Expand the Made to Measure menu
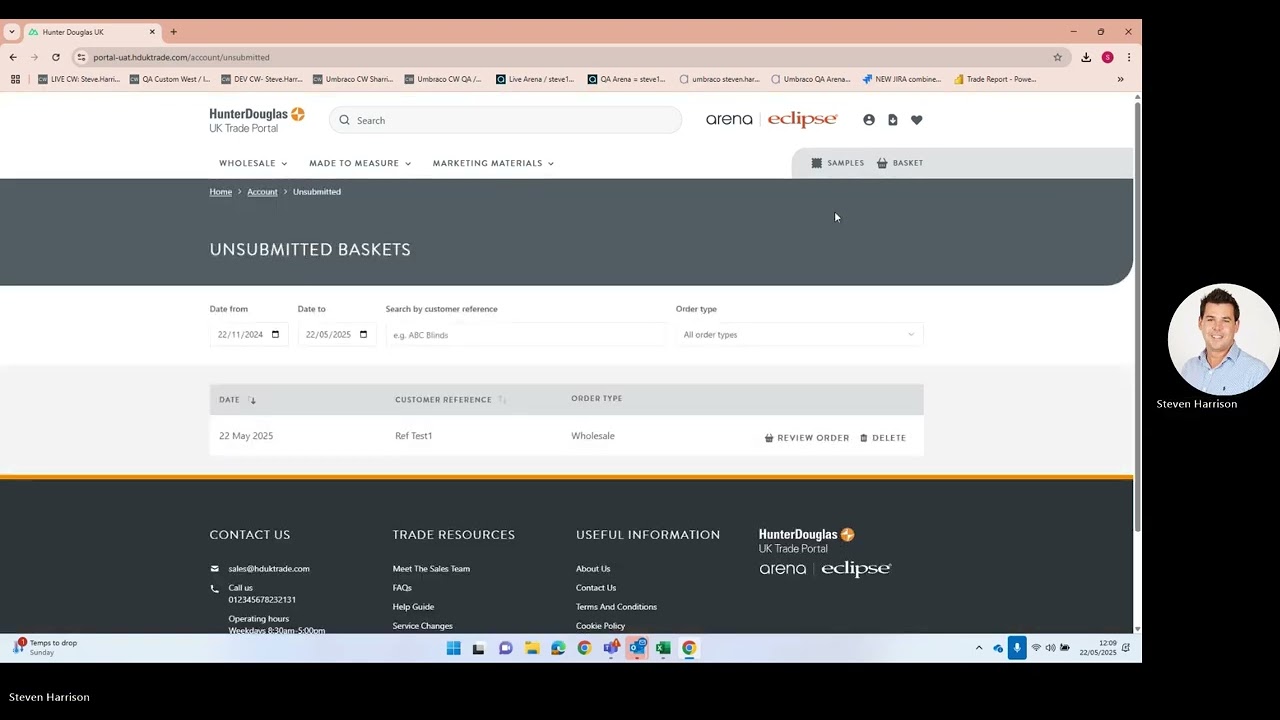This screenshot has height=720, width=1280. [360, 163]
